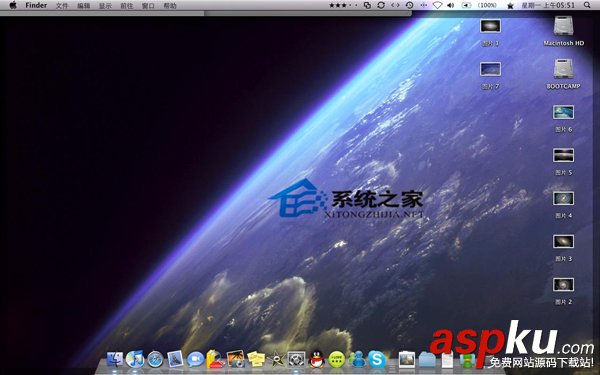Select the 图片 6 desktop thumbnail
The width and height of the screenshot is (600, 375).
click(x=563, y=112)
